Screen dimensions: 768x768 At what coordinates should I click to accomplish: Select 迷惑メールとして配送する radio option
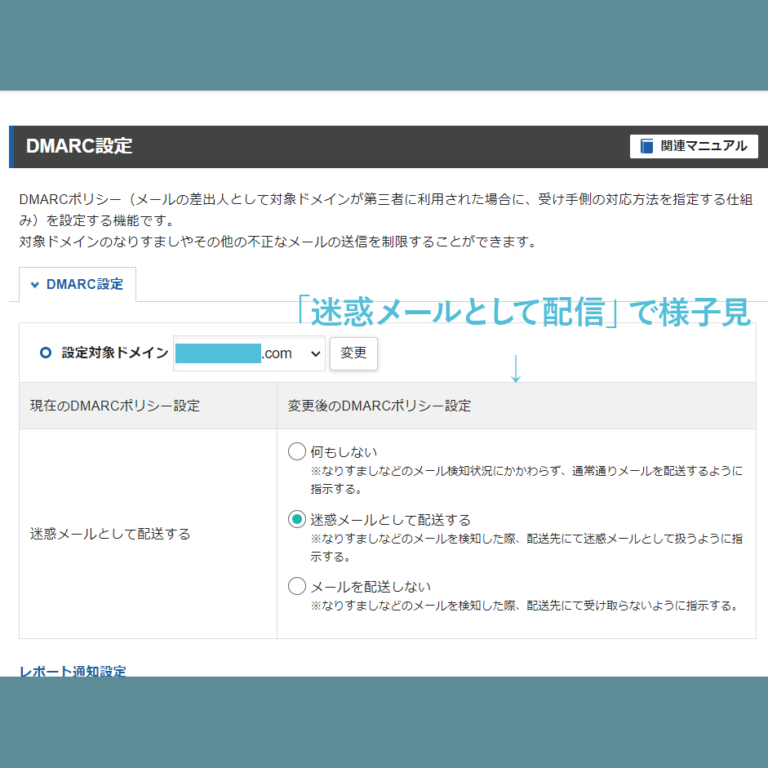(x=297, y=519)
